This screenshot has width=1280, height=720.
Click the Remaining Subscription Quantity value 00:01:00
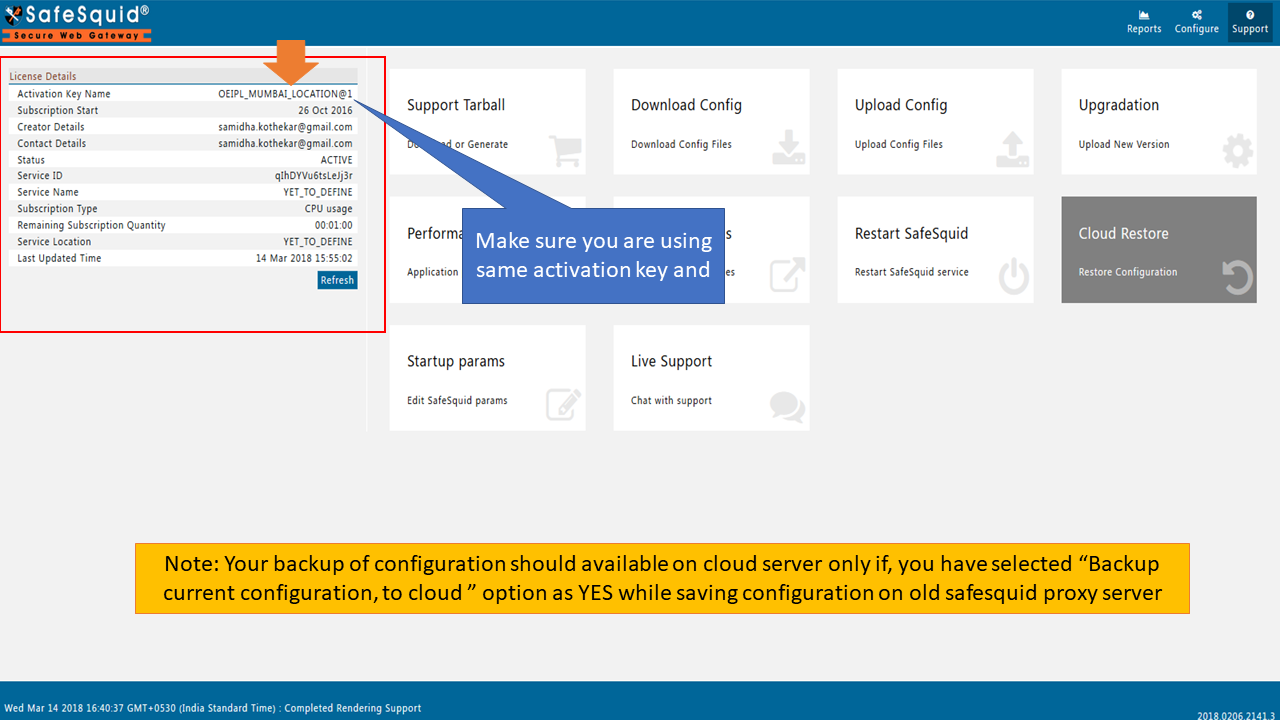pyautogui.click(x=334, y=225)
